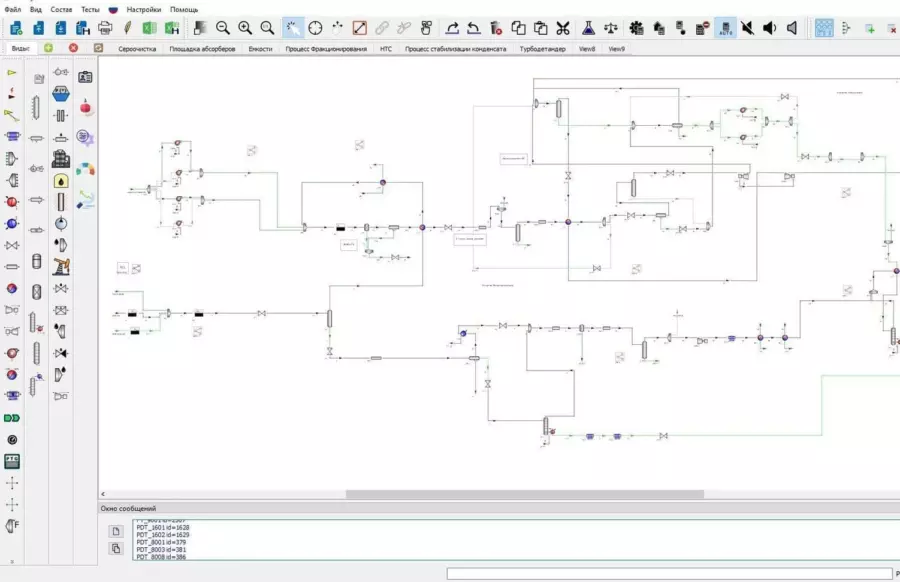Click the balance scales icon
The image size is (900, 582).
[611, 28]
